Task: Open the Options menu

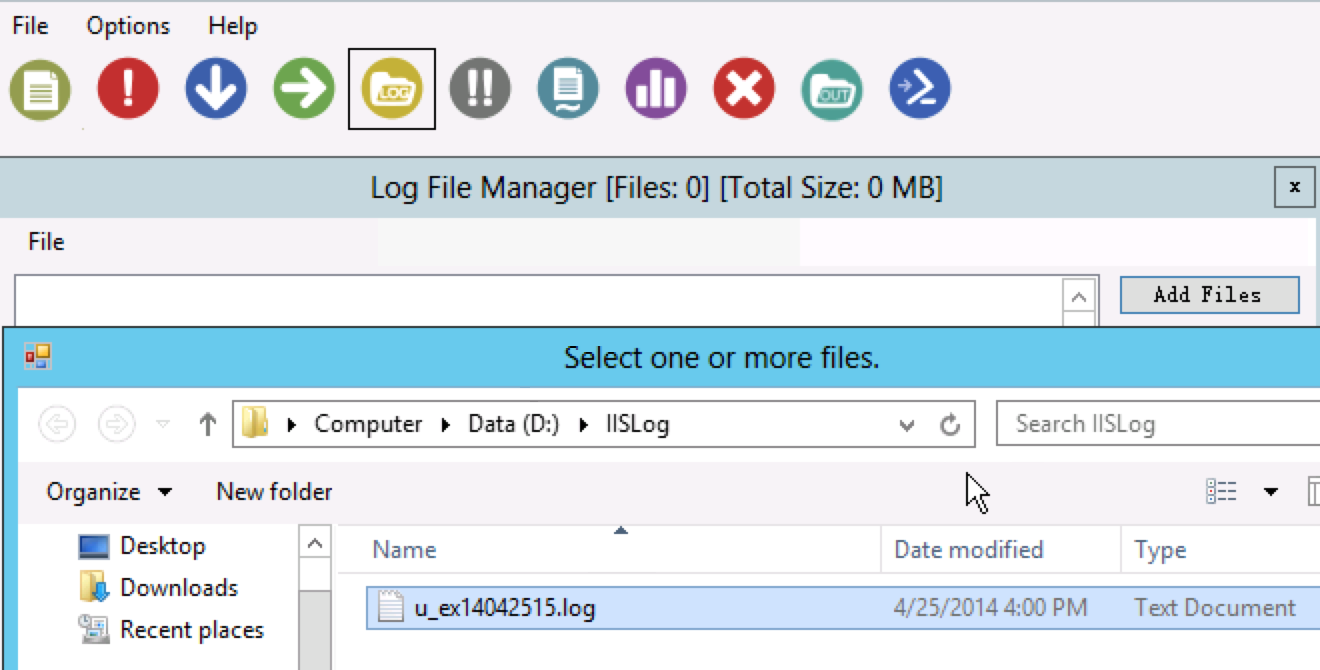Action: coord(128,26)
